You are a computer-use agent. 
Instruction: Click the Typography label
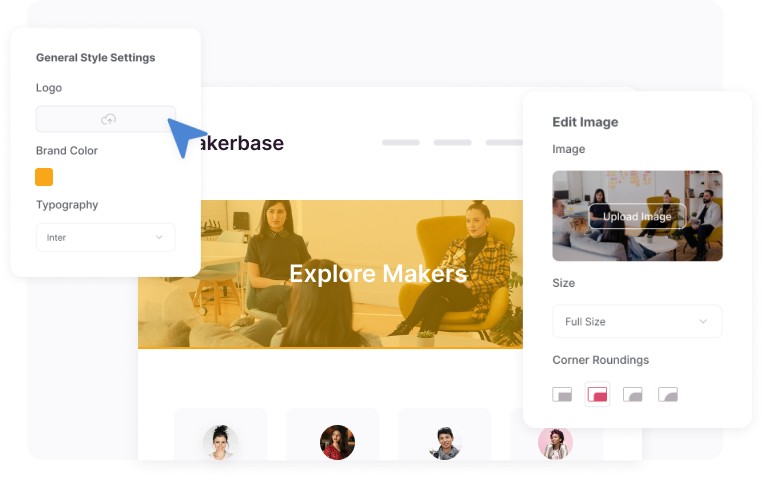[67, 205]
